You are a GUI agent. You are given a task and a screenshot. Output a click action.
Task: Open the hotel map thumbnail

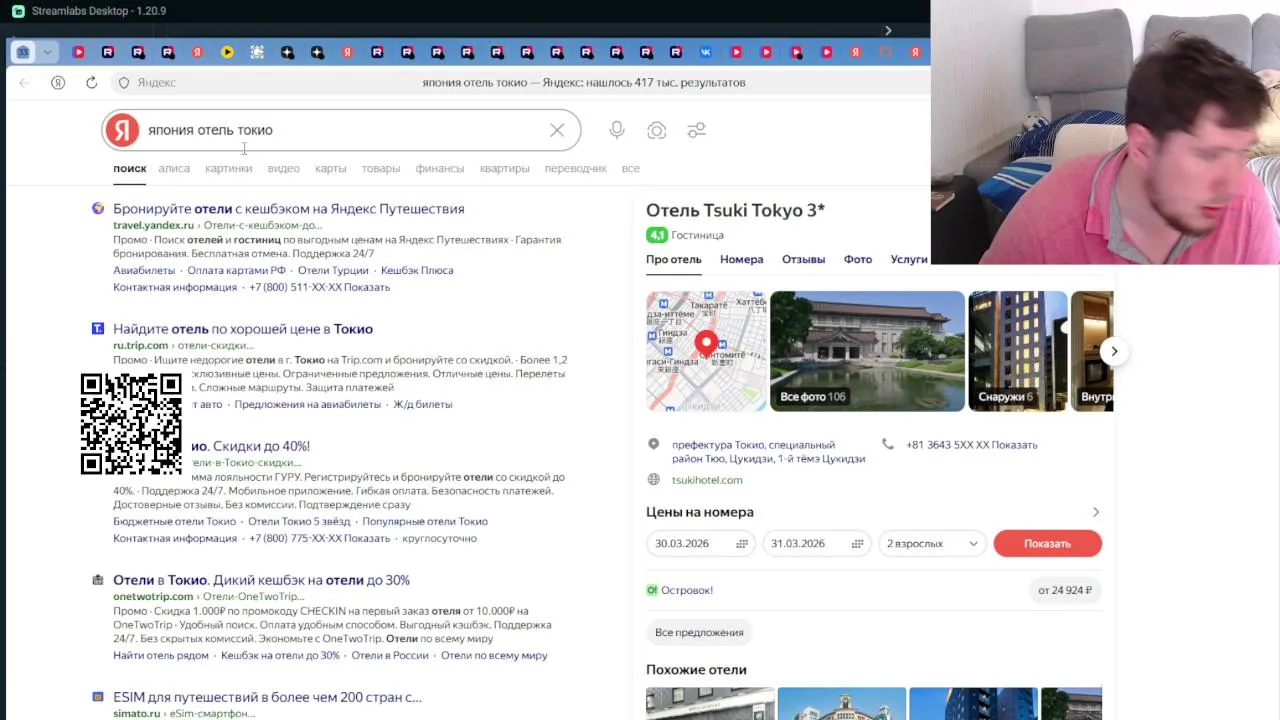coord(706,351)
